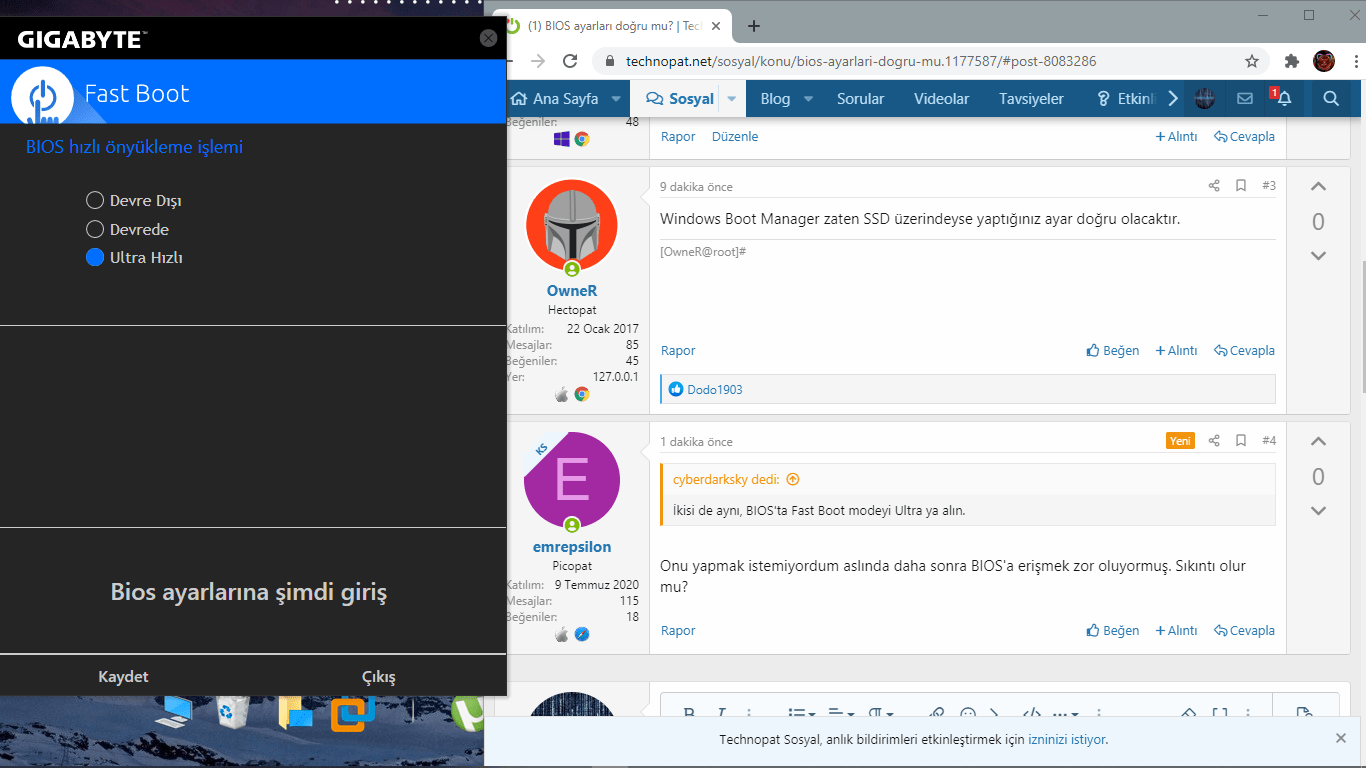Select the VMware desktop icon
Viewport: 1366px width, 768px height.
353,713
